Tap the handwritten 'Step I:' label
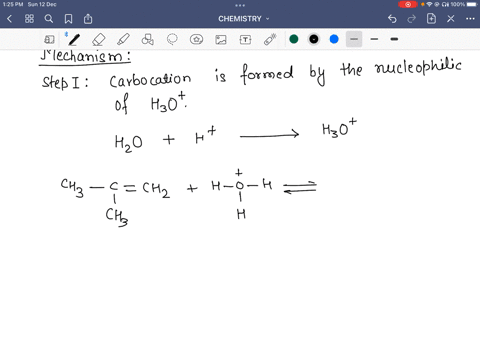480x360 pixels. click(65, 82)
